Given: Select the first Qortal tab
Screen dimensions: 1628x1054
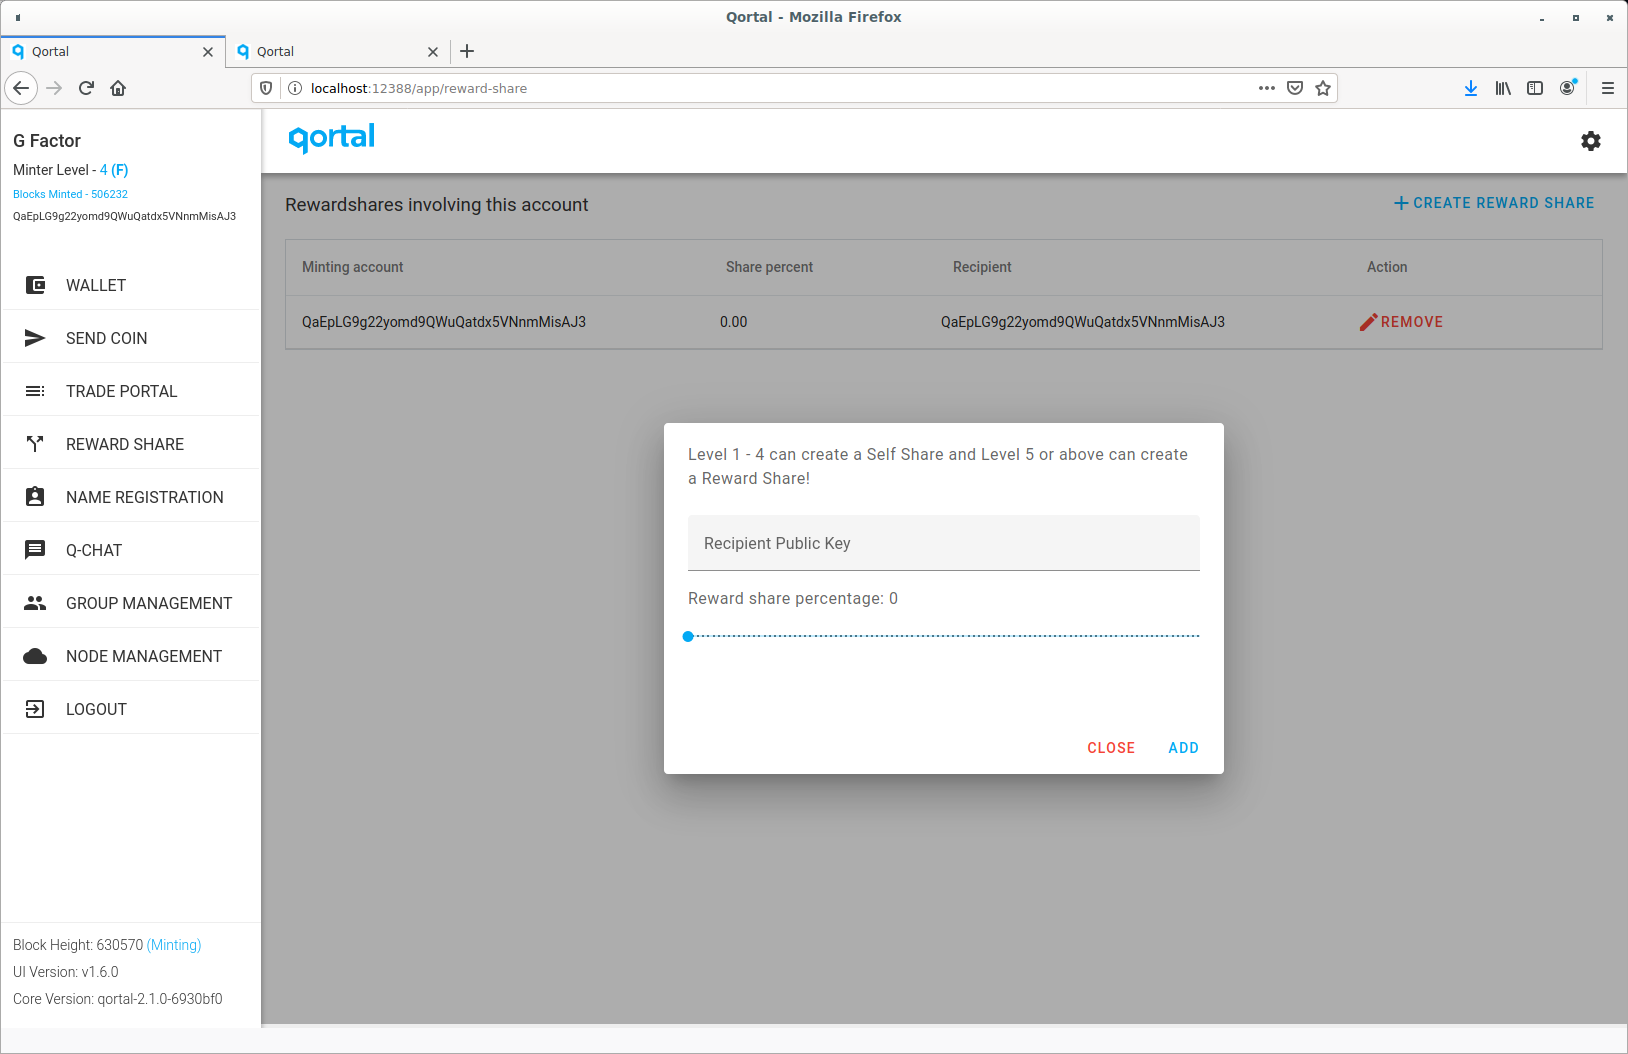Looking at the screenshot, I should [112, 52].
